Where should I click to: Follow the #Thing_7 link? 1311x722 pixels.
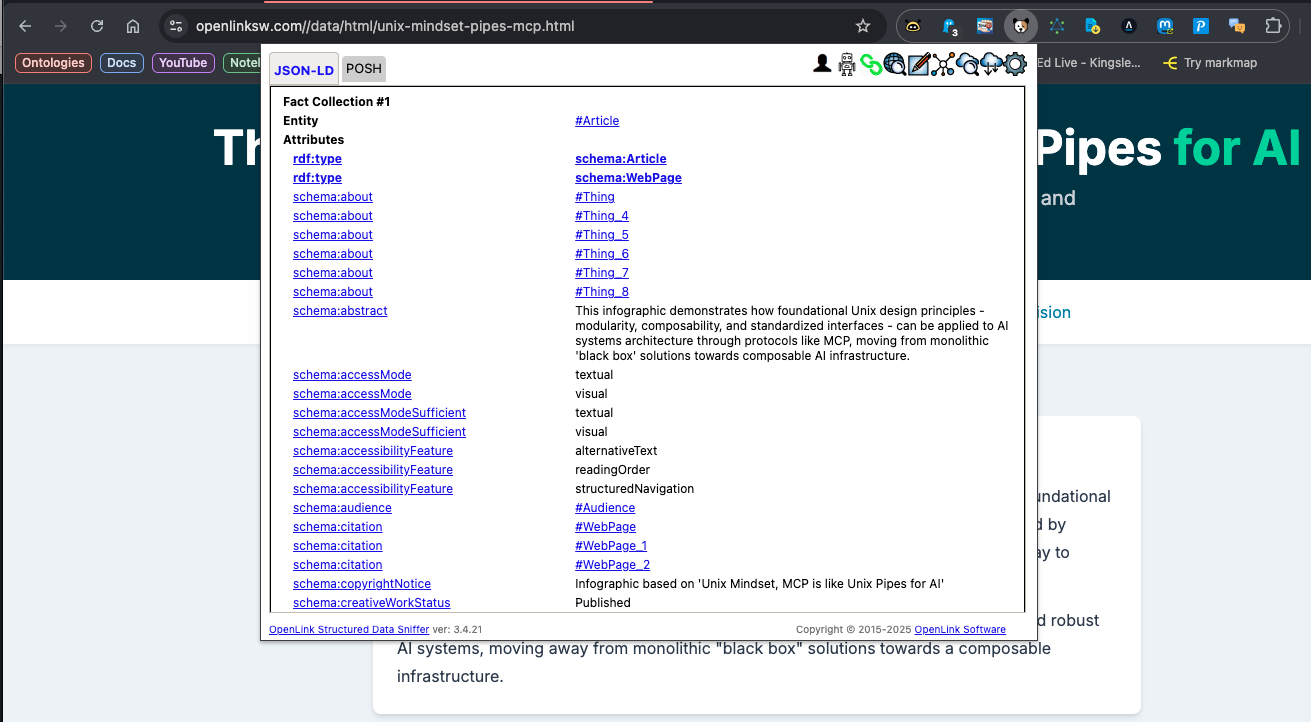[602, 273]
